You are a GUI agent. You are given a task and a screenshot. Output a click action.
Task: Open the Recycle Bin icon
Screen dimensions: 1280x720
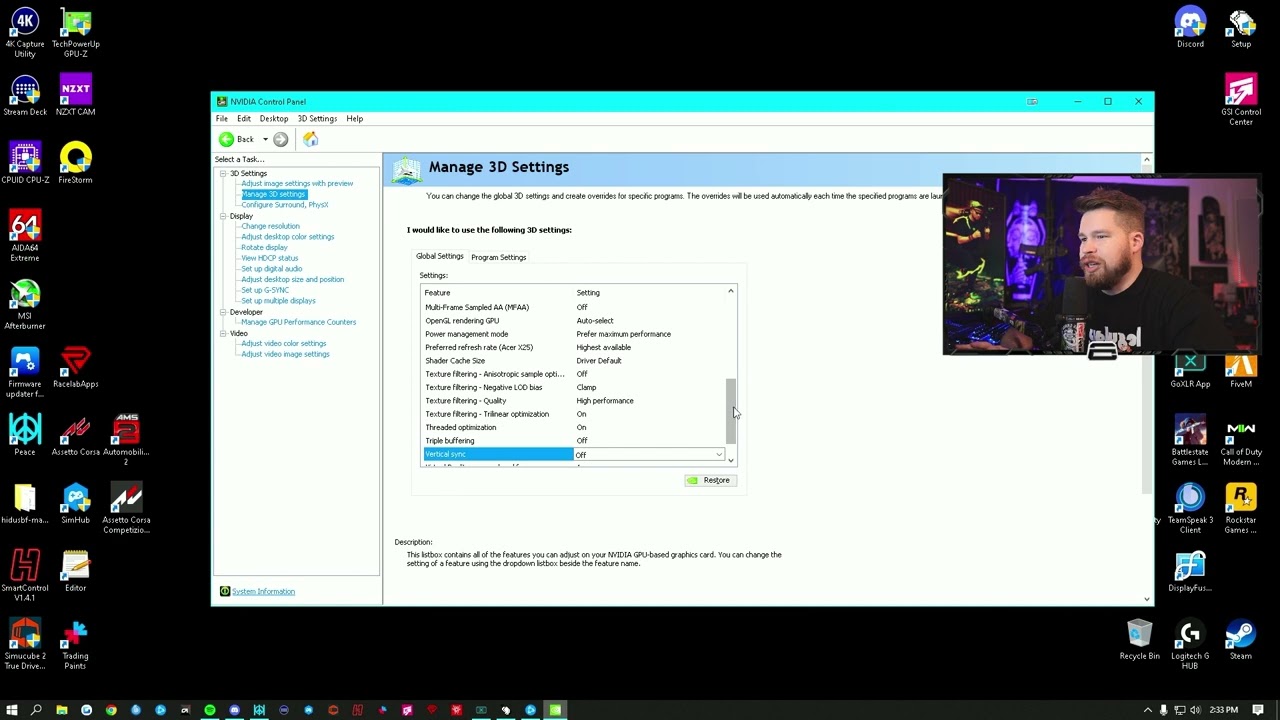(1140, 641)
